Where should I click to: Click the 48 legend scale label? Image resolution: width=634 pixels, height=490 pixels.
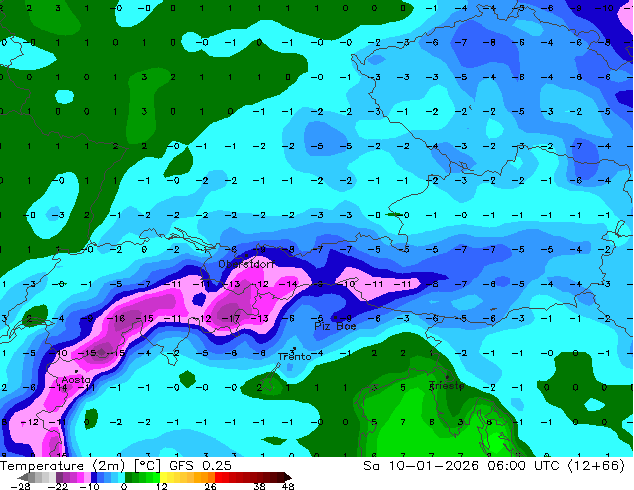pos(288,486)
